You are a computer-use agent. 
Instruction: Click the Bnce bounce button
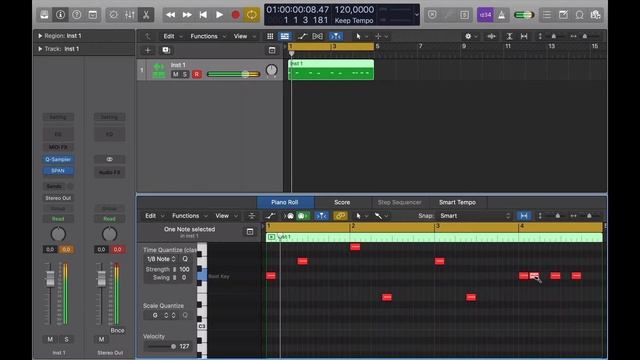pos(117,331)
